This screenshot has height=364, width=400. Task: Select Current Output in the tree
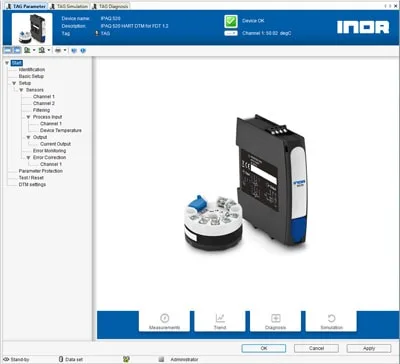click(x=55, y=144)
